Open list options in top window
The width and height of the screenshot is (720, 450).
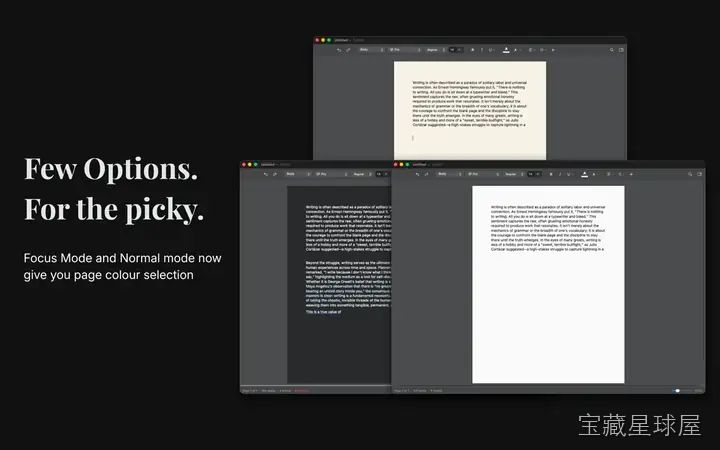pos(542,50)
